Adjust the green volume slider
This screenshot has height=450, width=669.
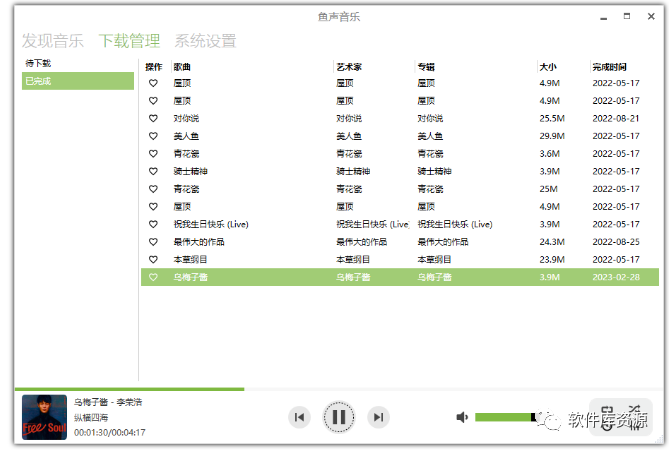click(506, 417)
